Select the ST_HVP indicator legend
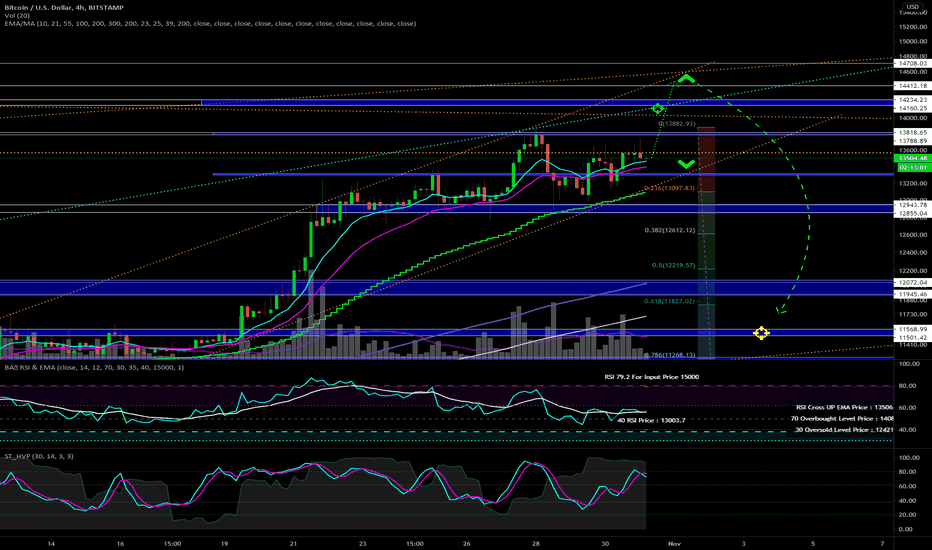This screenshot has width=932, height=550. [x=39, y=456]
